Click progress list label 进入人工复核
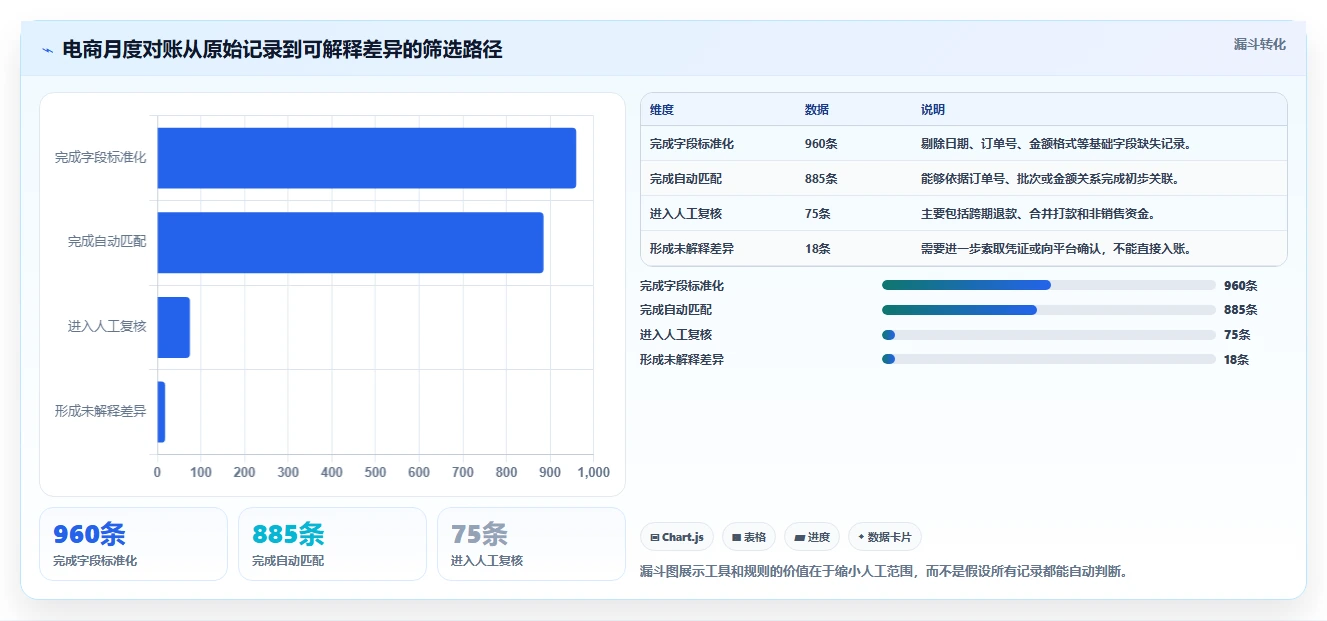 (x=676, y=335)
